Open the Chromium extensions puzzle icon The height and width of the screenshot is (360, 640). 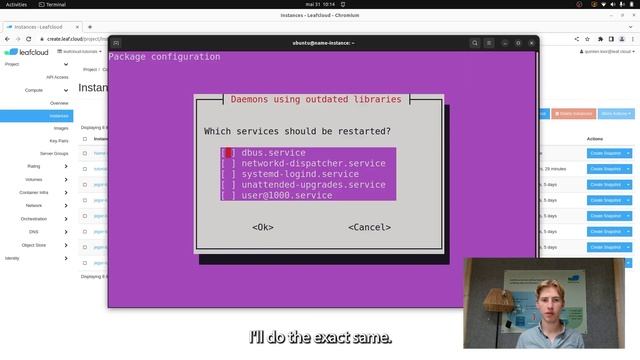[x=600, y=39]
